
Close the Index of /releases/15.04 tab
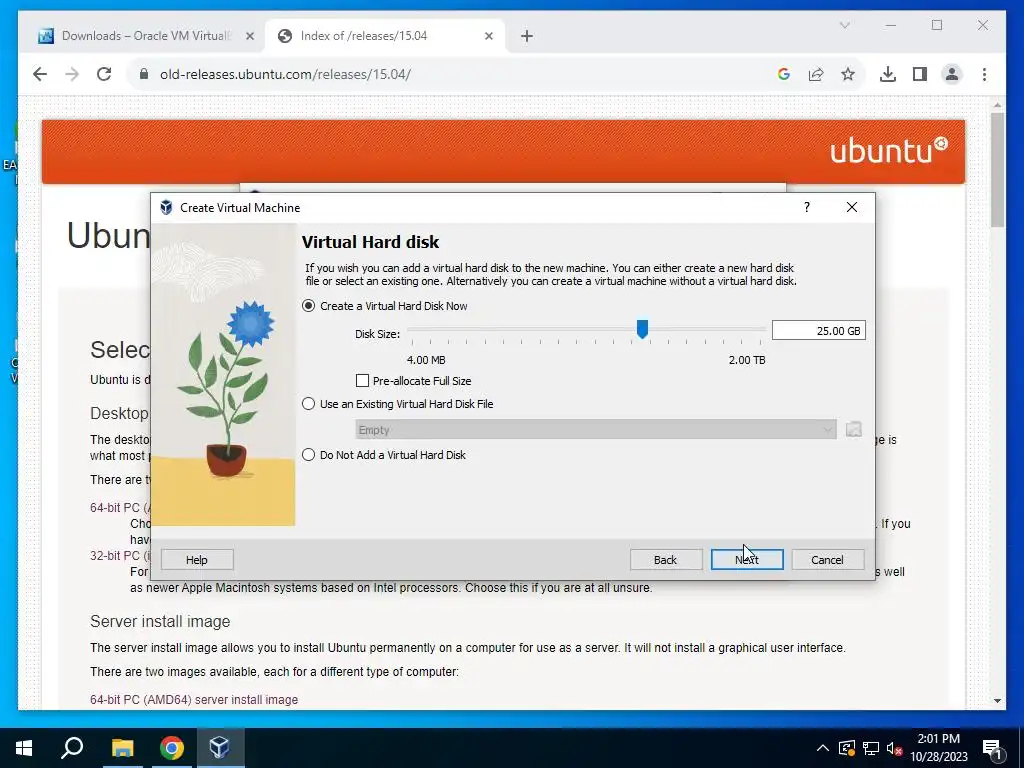488,36
